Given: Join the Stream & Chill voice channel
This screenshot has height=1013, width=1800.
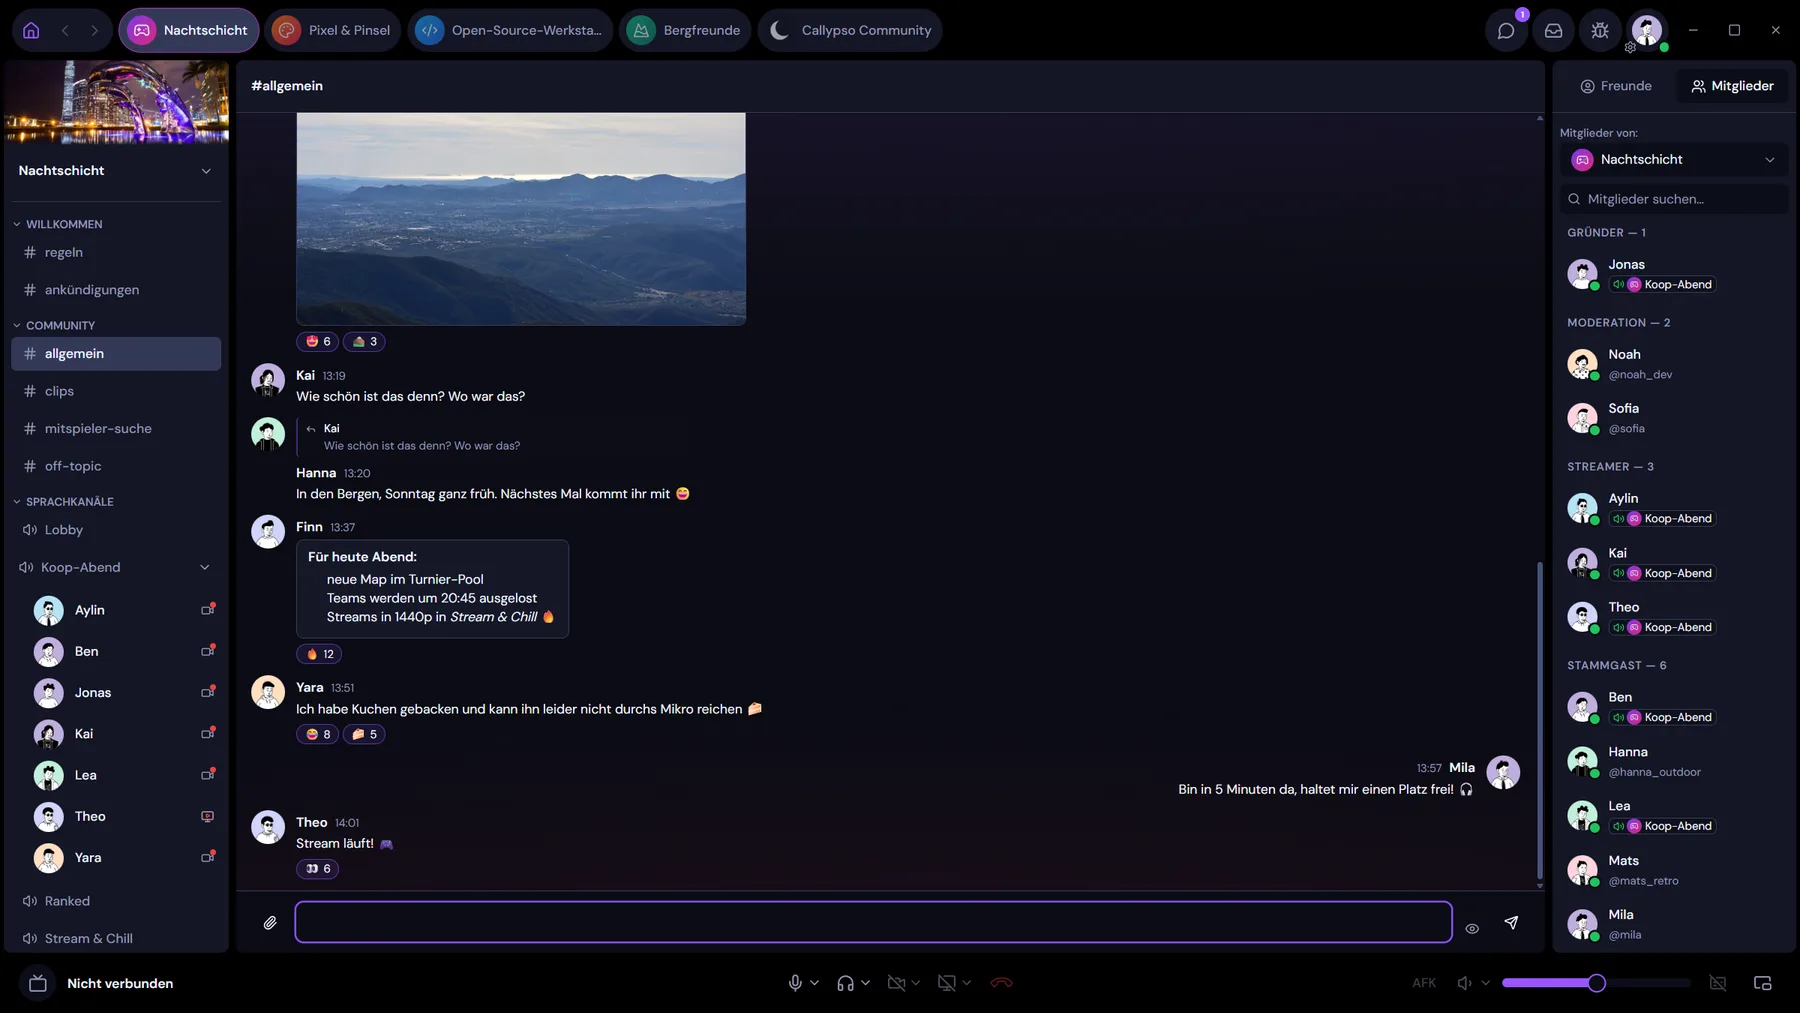Looking at the screenshot, I should click(116, 938).
